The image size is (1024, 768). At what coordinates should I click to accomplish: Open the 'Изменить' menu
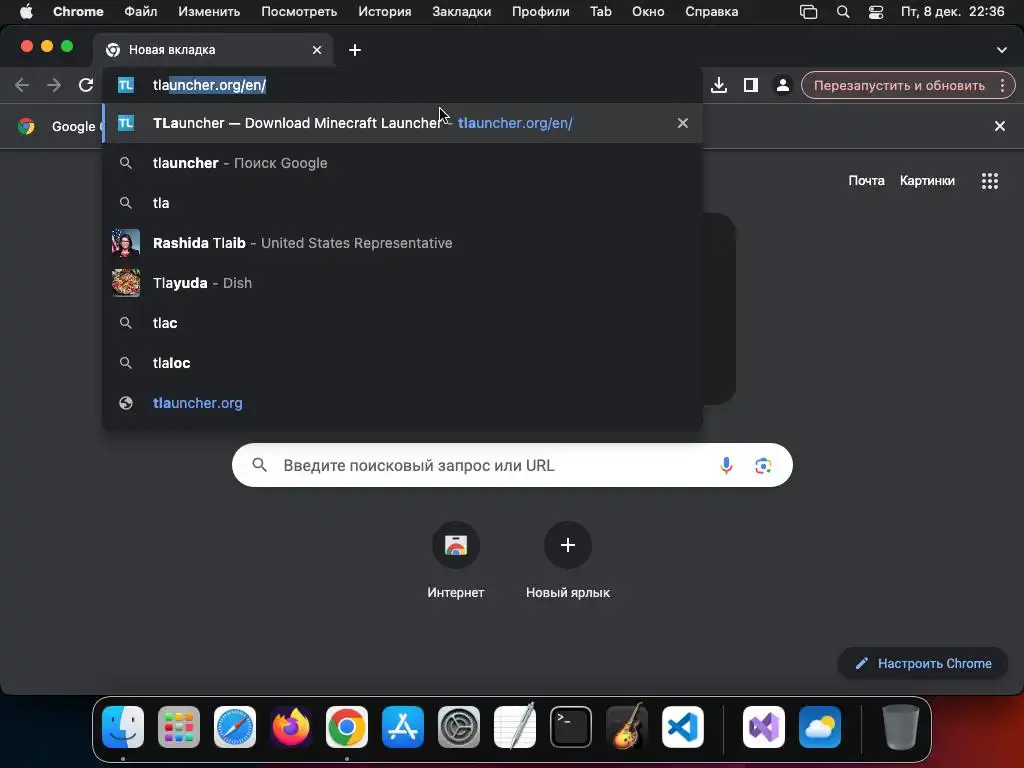pyautogui.click(x=209, y=11)
